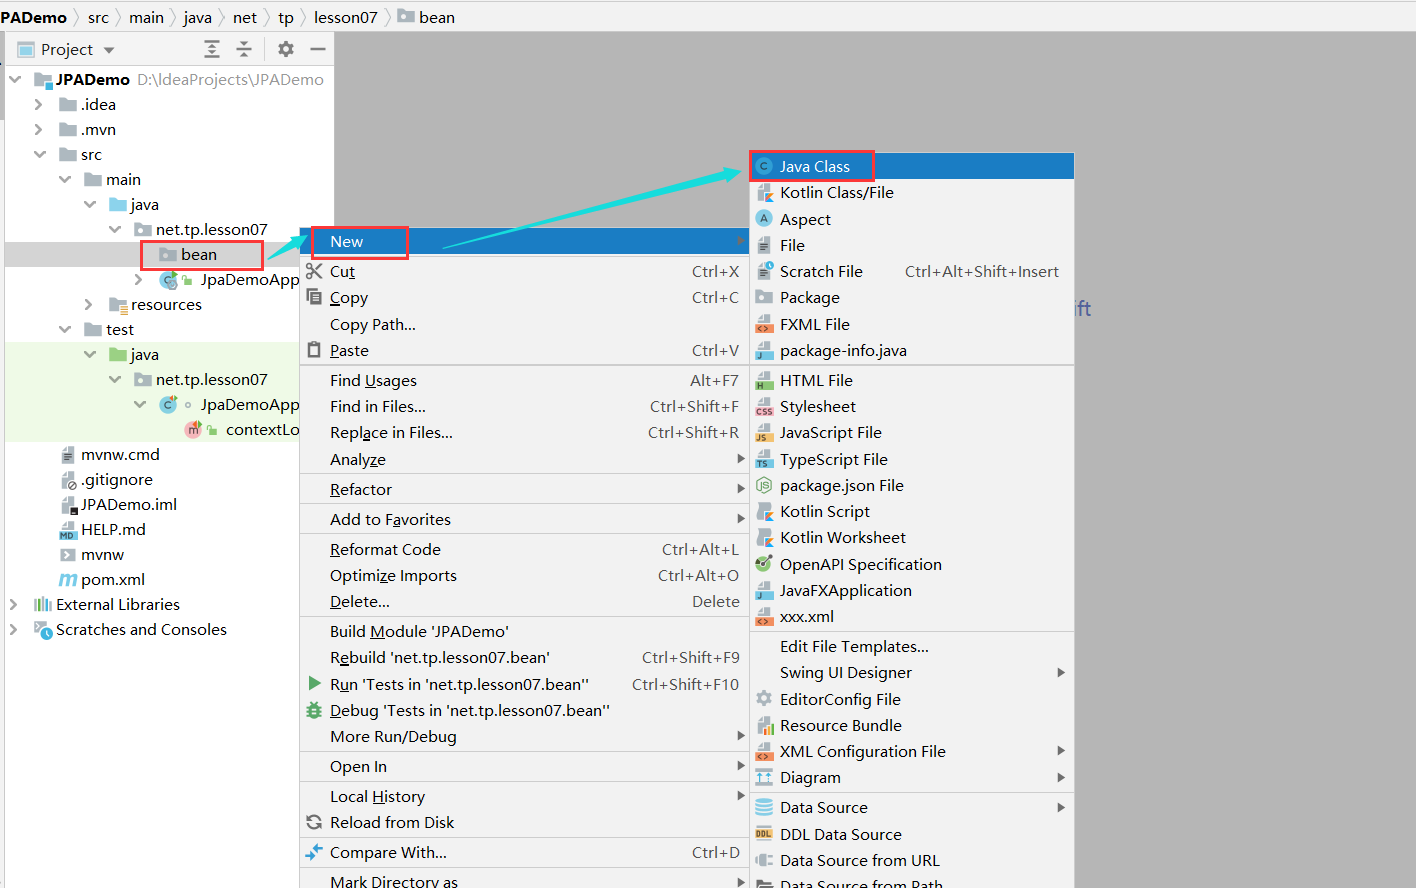Open Project panel settings gear
This screenshot has width=1416, height=888.
[286, 49]
